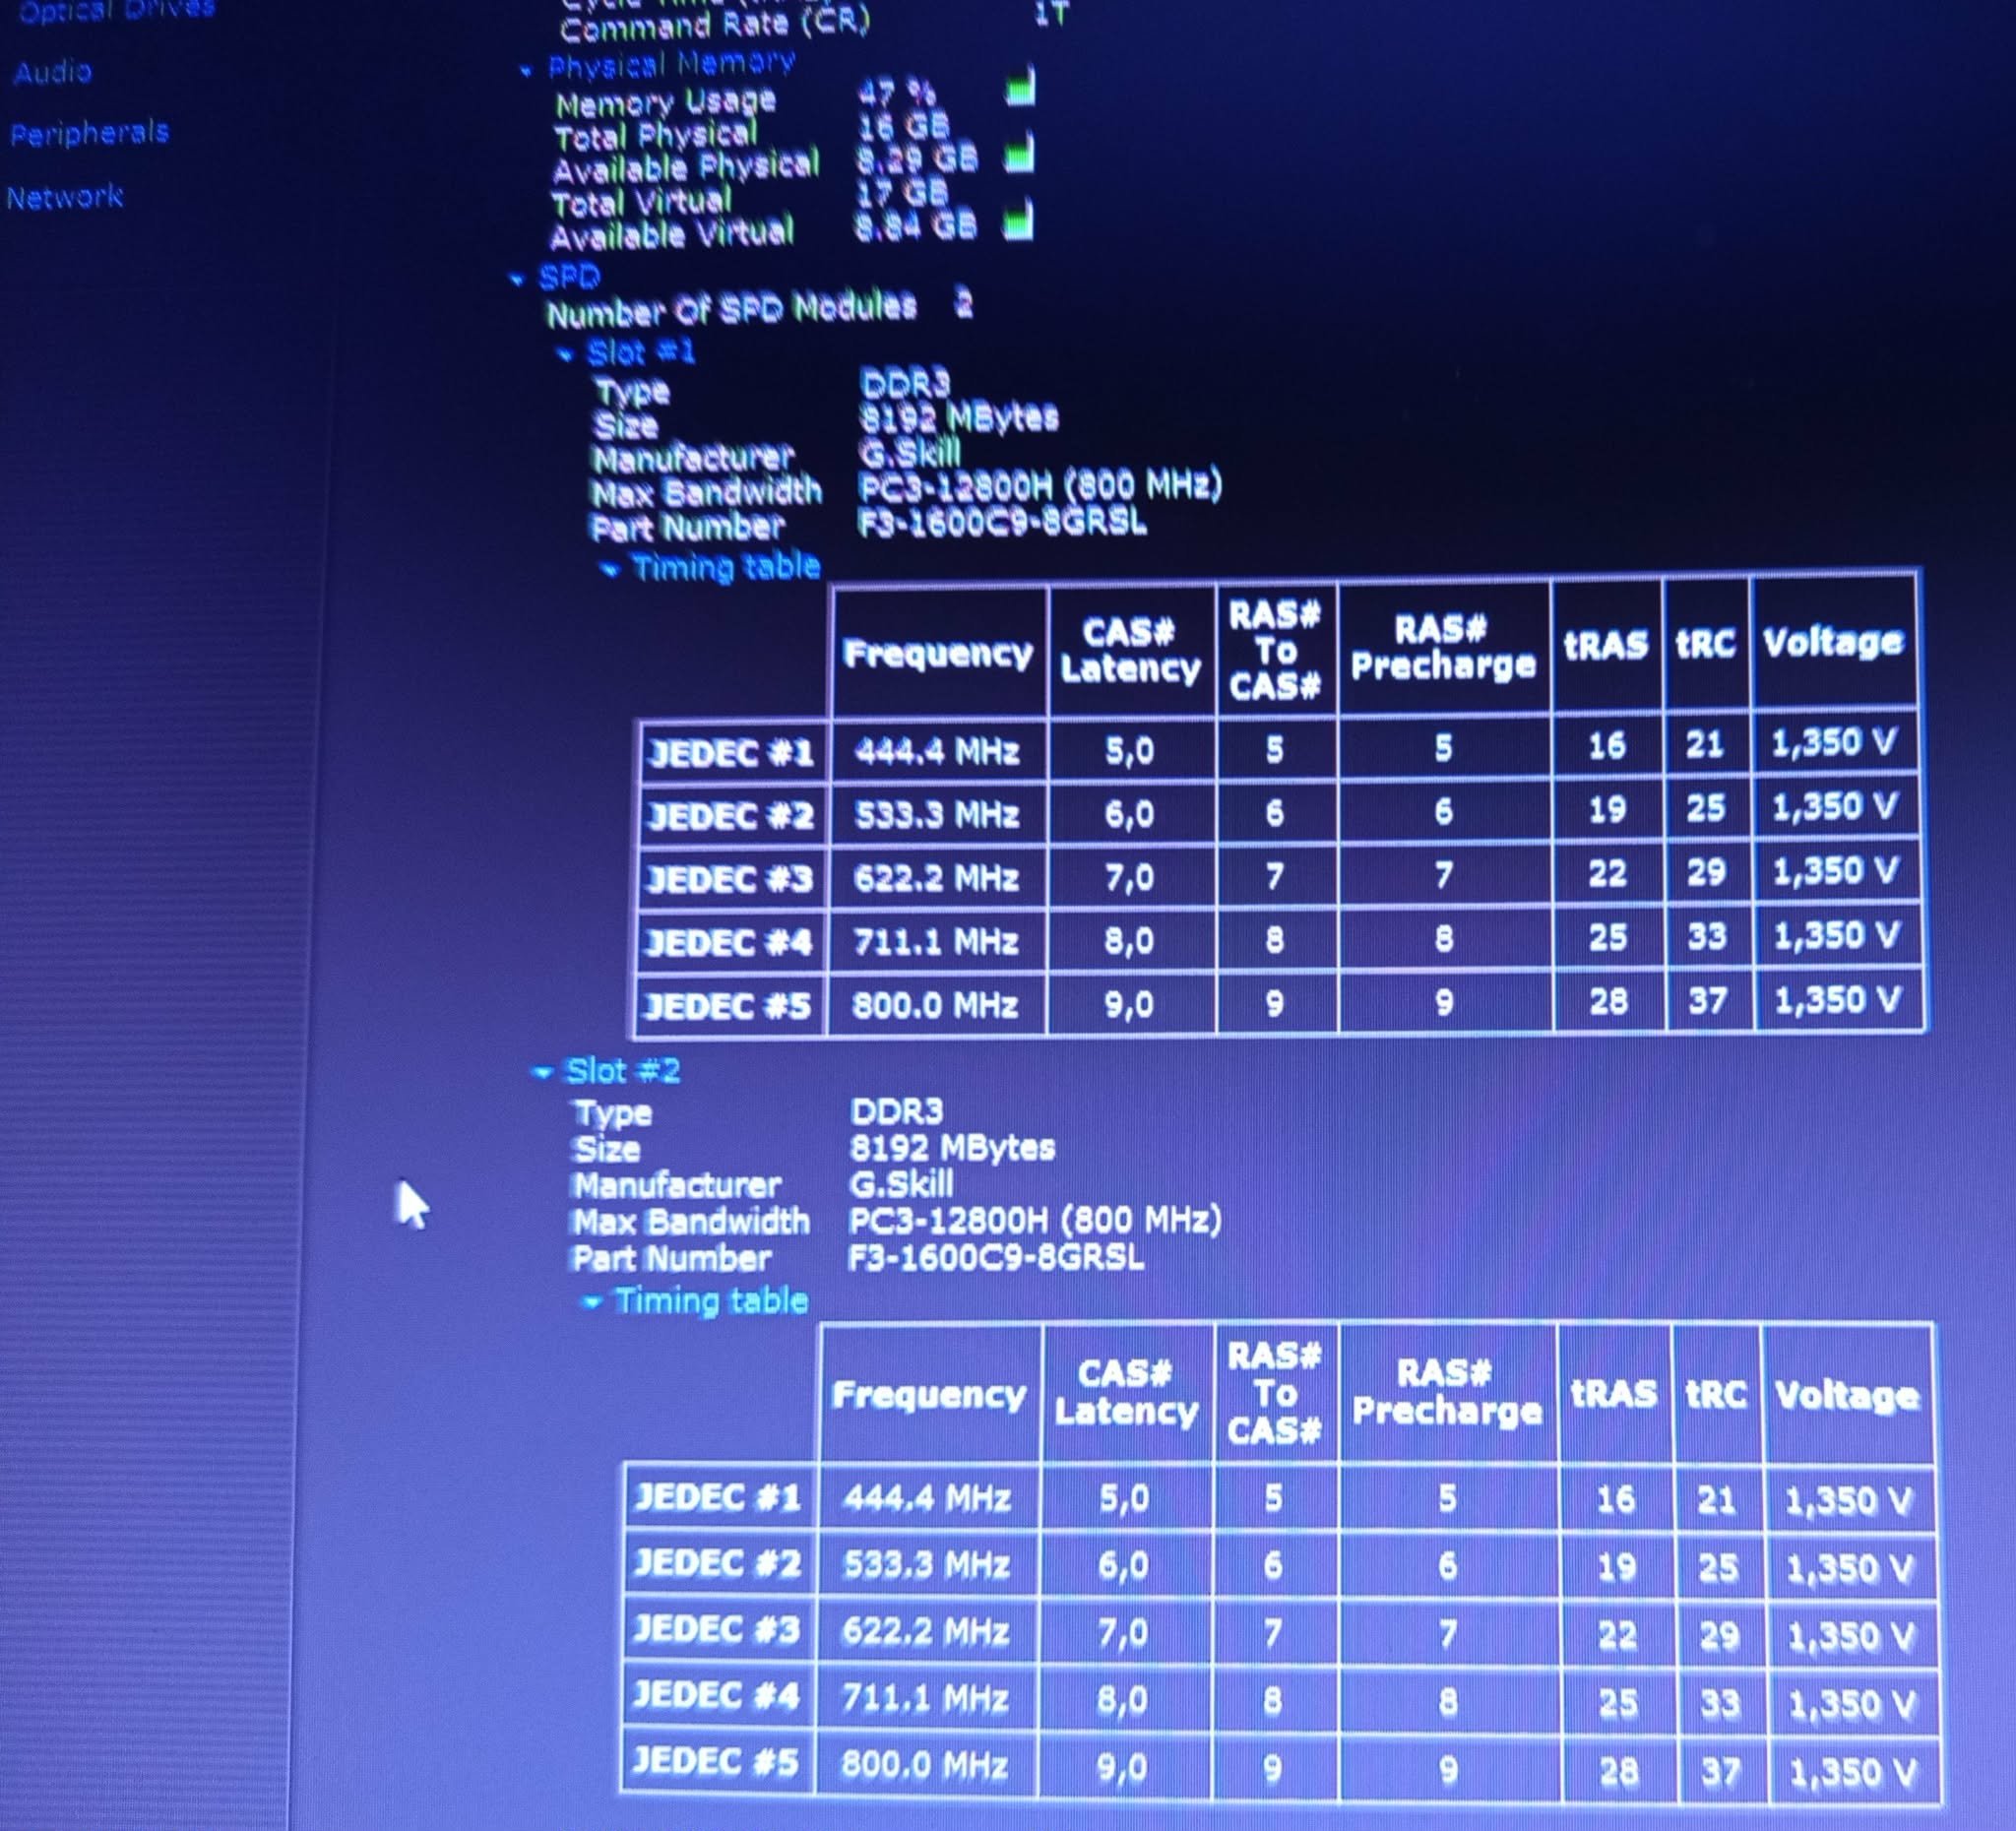Select Slot #1 part number F3-1600C9-8GRSL
This screenshot has height=1831, width=2016.
tap(1002, 523)
